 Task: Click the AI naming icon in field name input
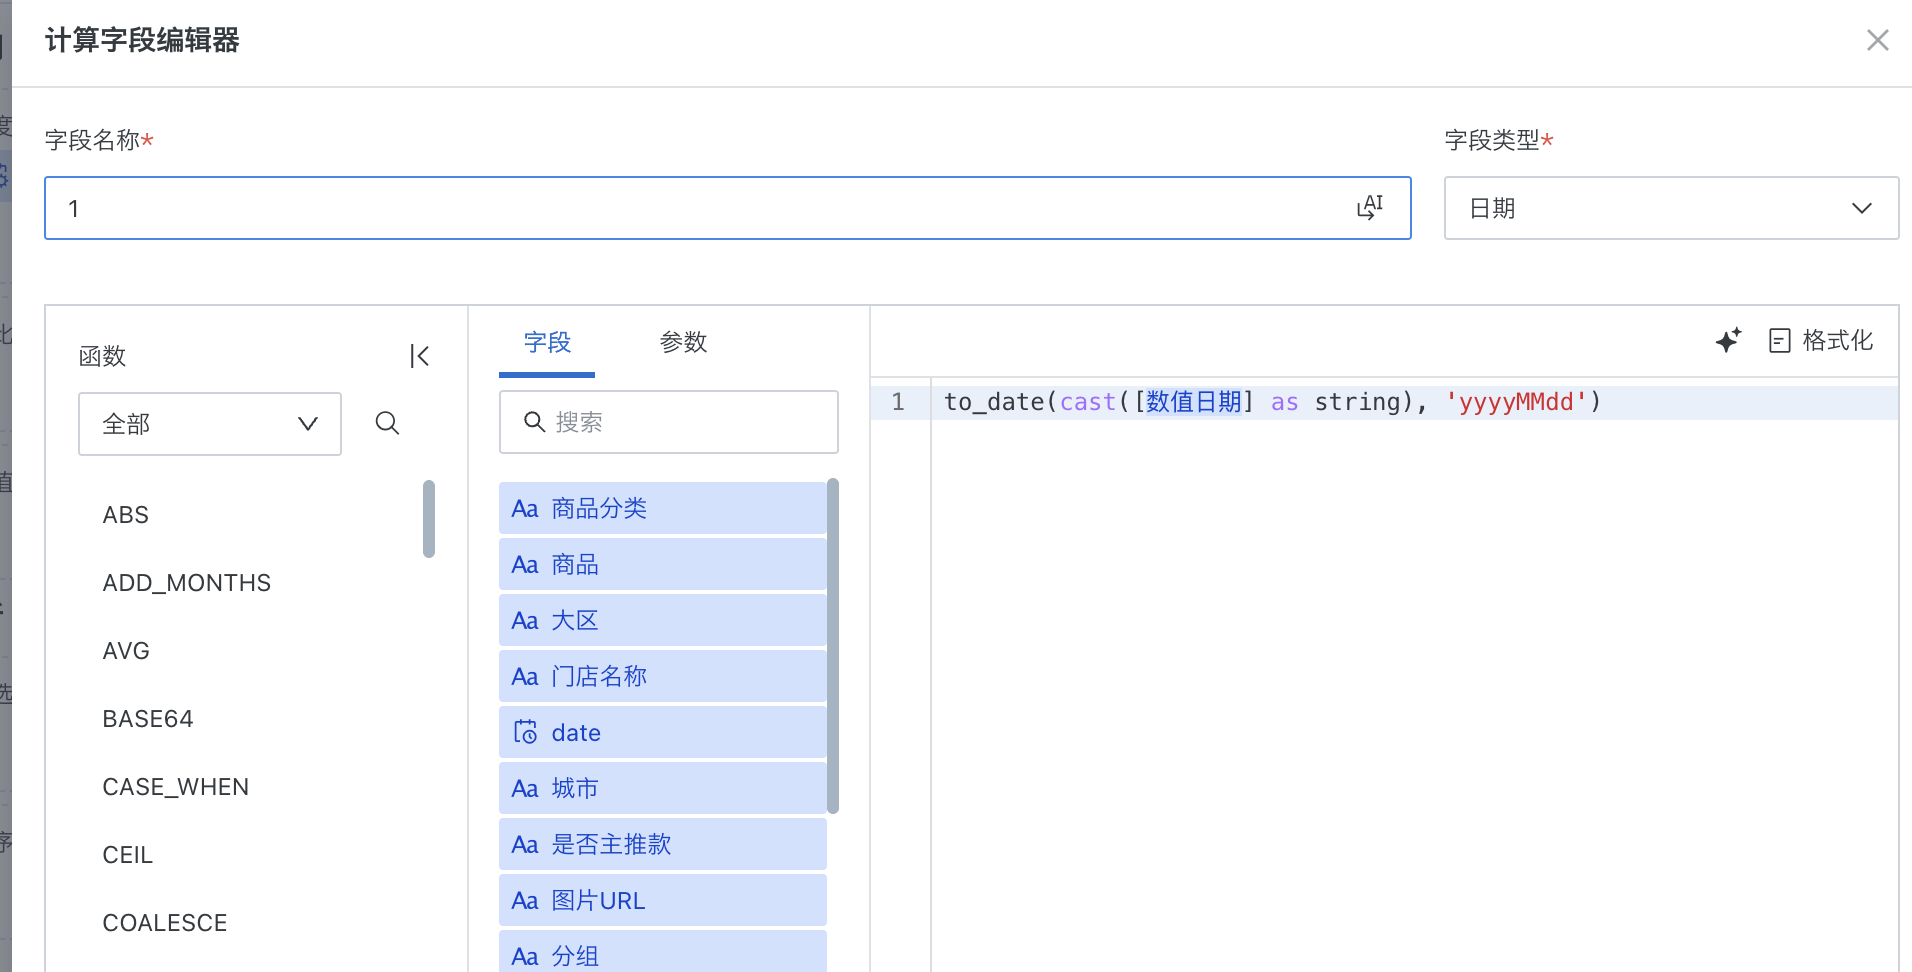point(1369,208)
